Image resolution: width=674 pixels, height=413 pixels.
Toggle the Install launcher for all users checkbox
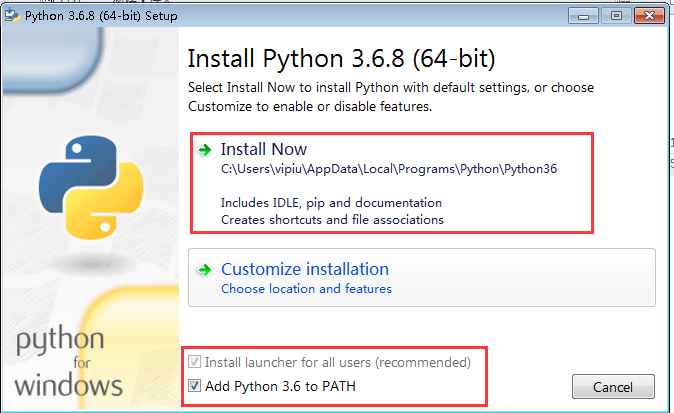pos(195,362)
